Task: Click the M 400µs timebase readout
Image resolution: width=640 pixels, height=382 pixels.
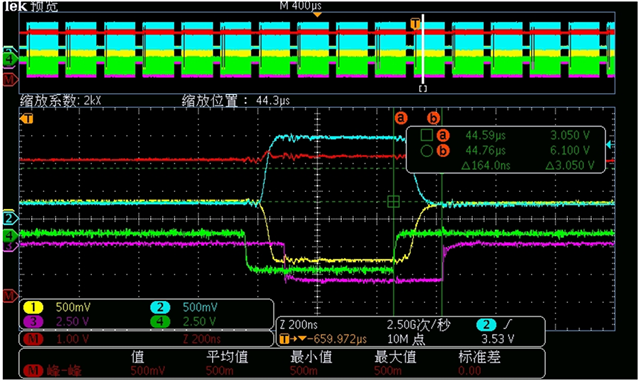Action: [300, 5]
